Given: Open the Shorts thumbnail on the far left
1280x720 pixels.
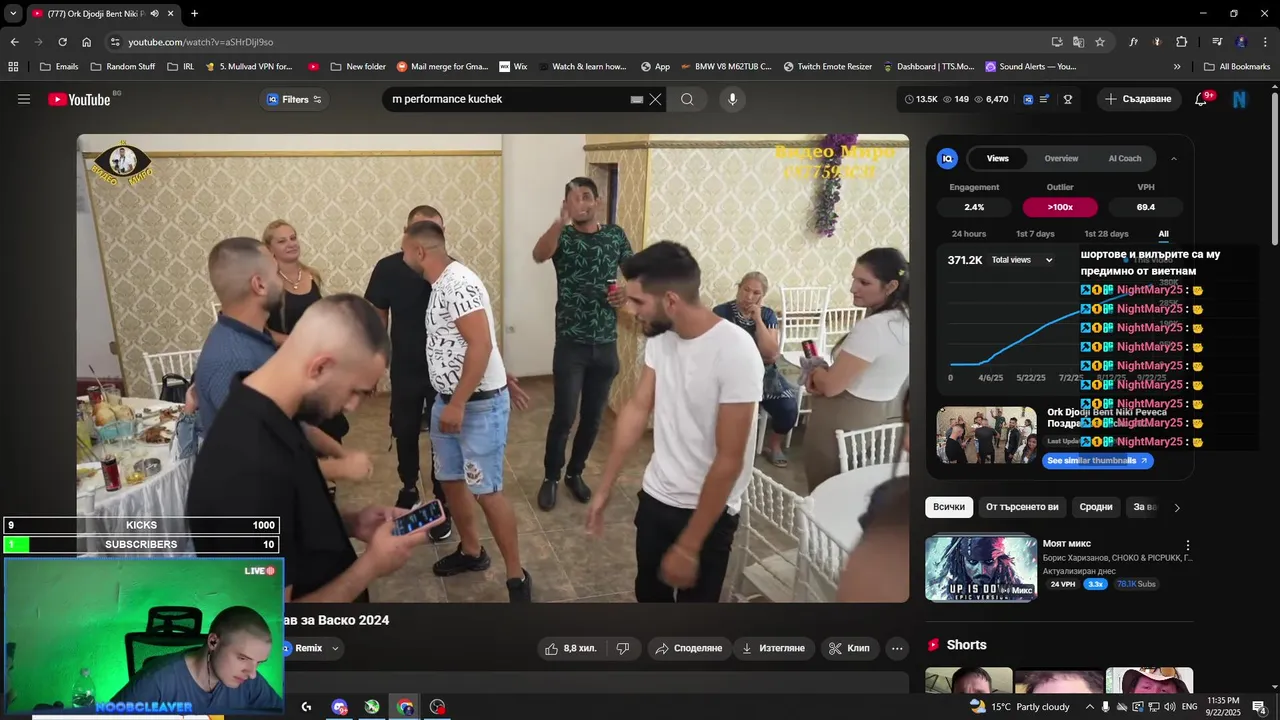Looking at the screenshot, I should point(968,680).
